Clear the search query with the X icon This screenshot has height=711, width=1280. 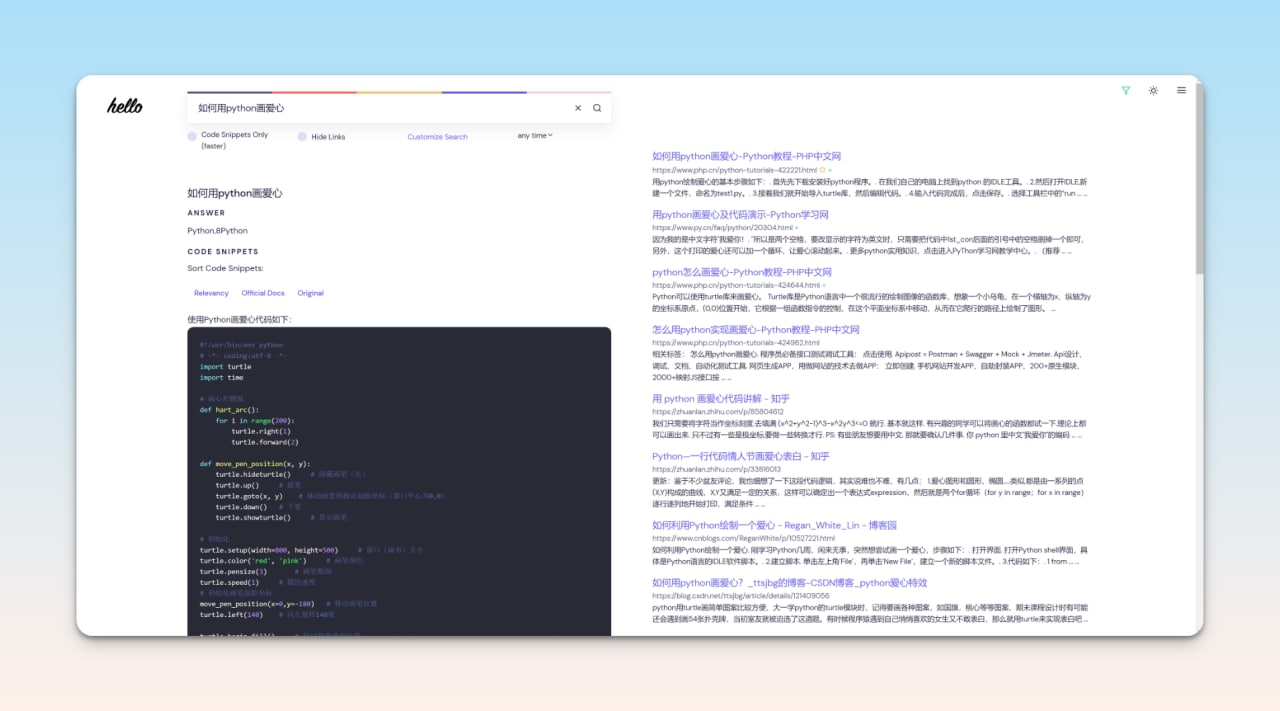tap(577, 108)
